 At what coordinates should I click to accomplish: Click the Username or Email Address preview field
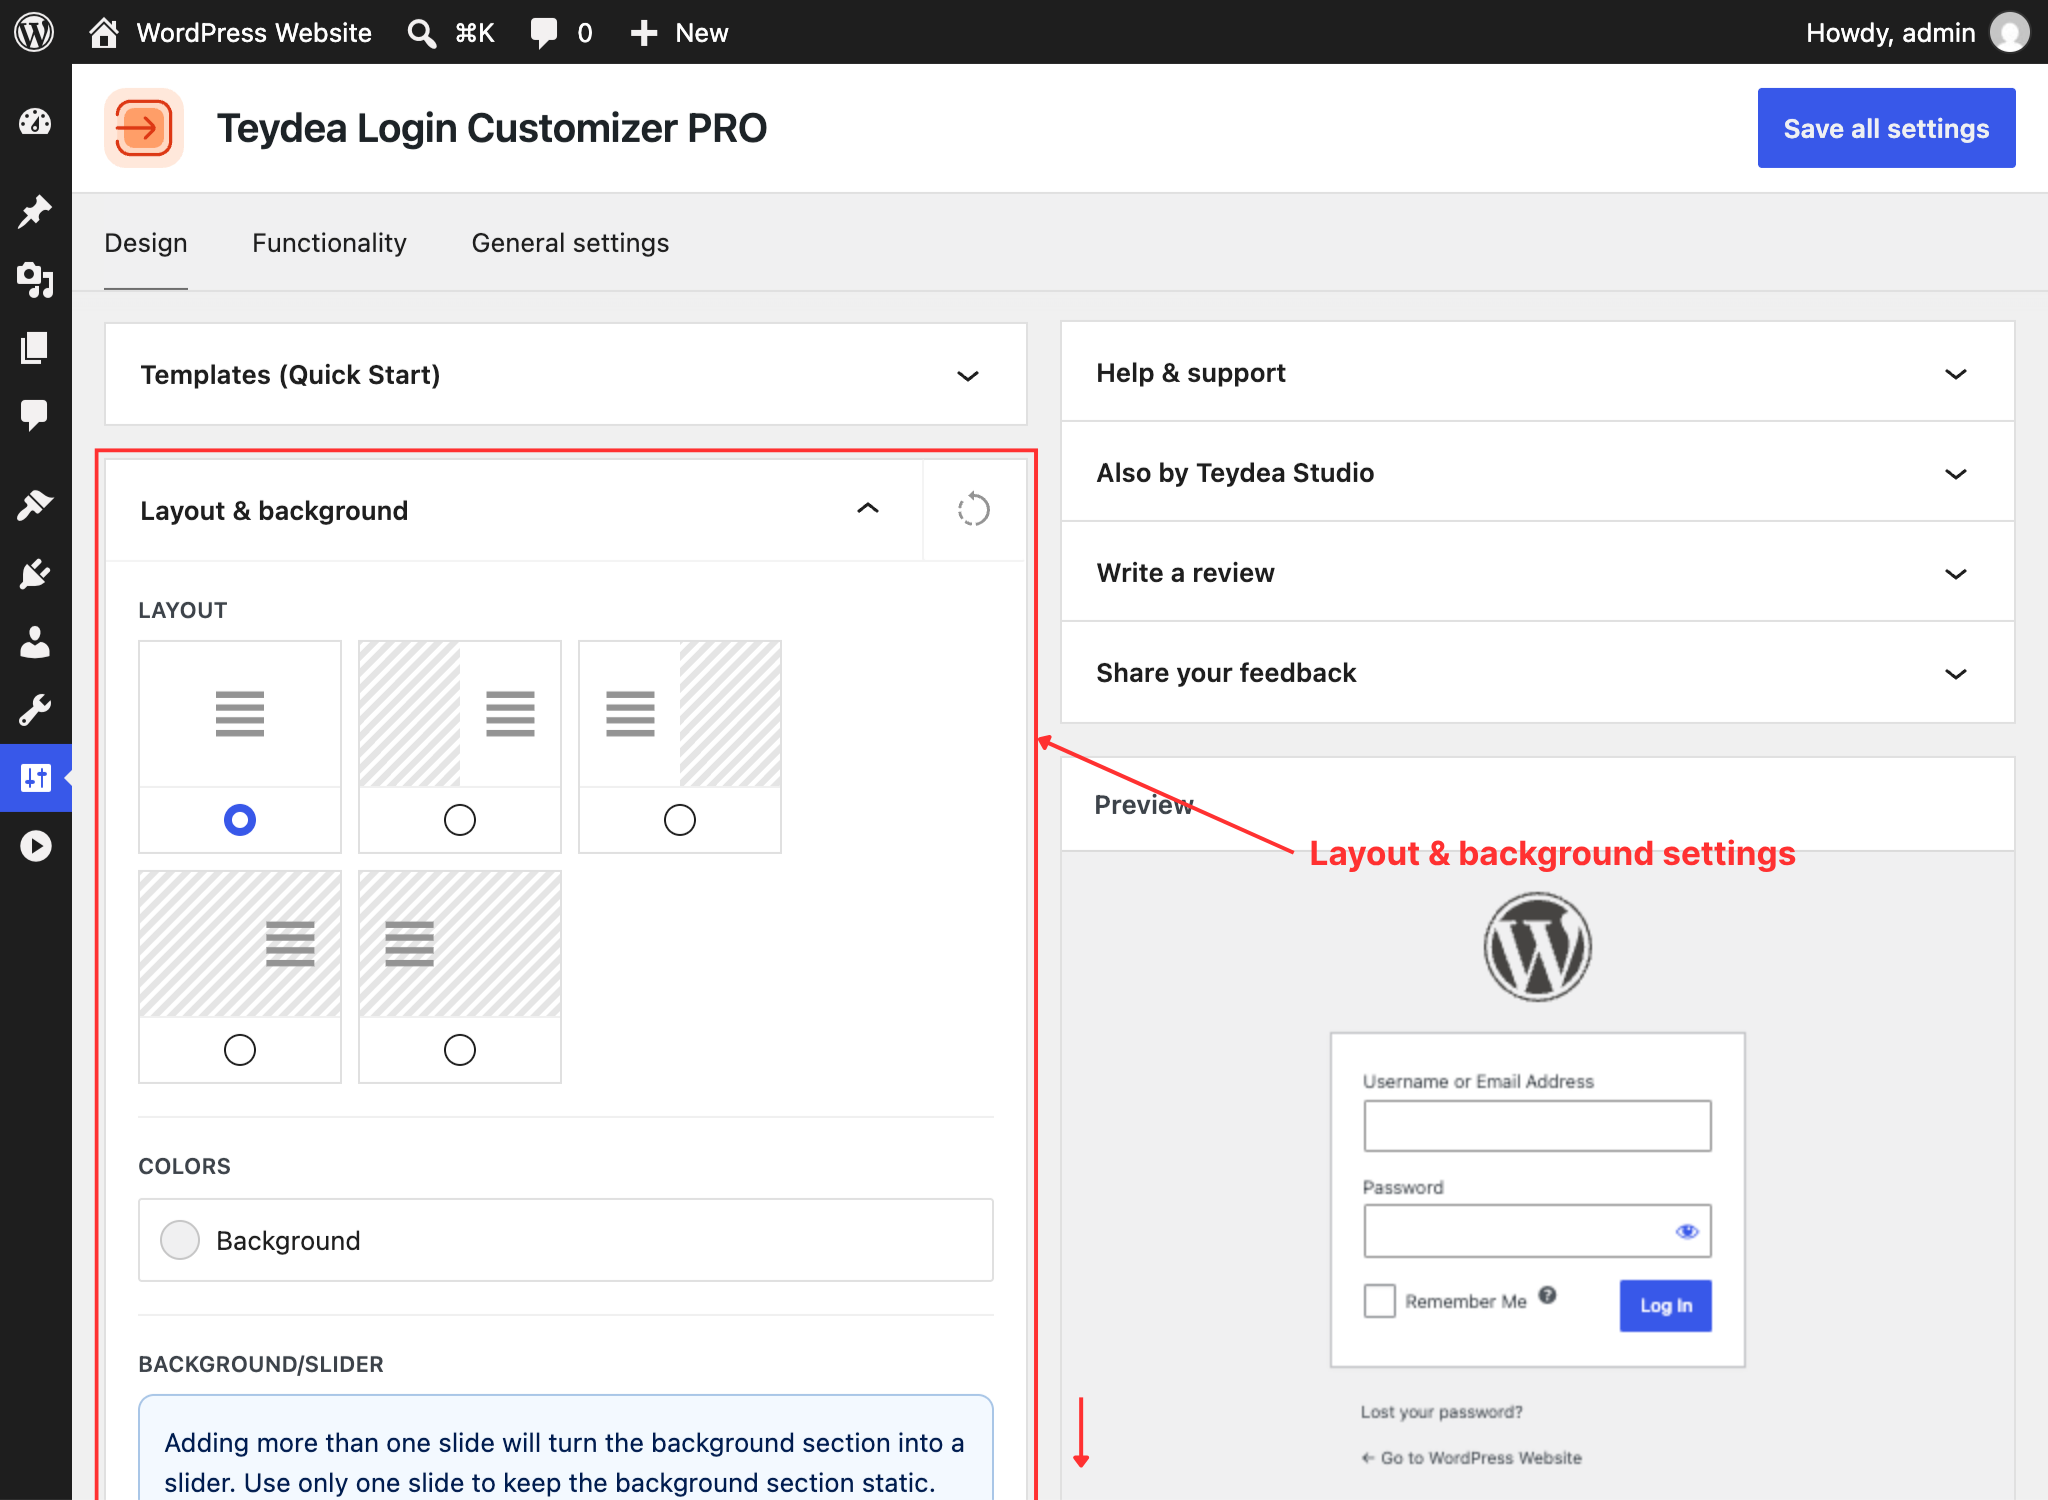[1537, 1126]
